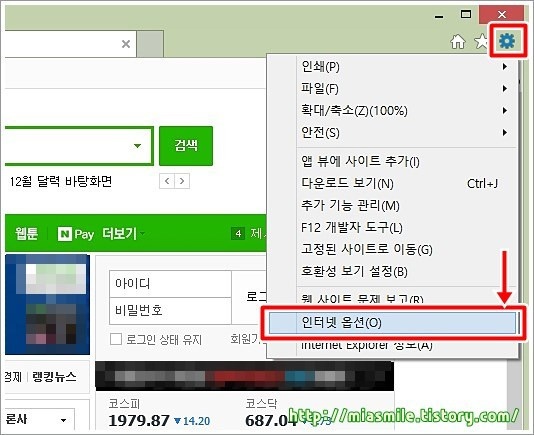The image size is (534, 435).
Task: Select 인쇄(P) menu entry
Action: click(x=392, y=66)
